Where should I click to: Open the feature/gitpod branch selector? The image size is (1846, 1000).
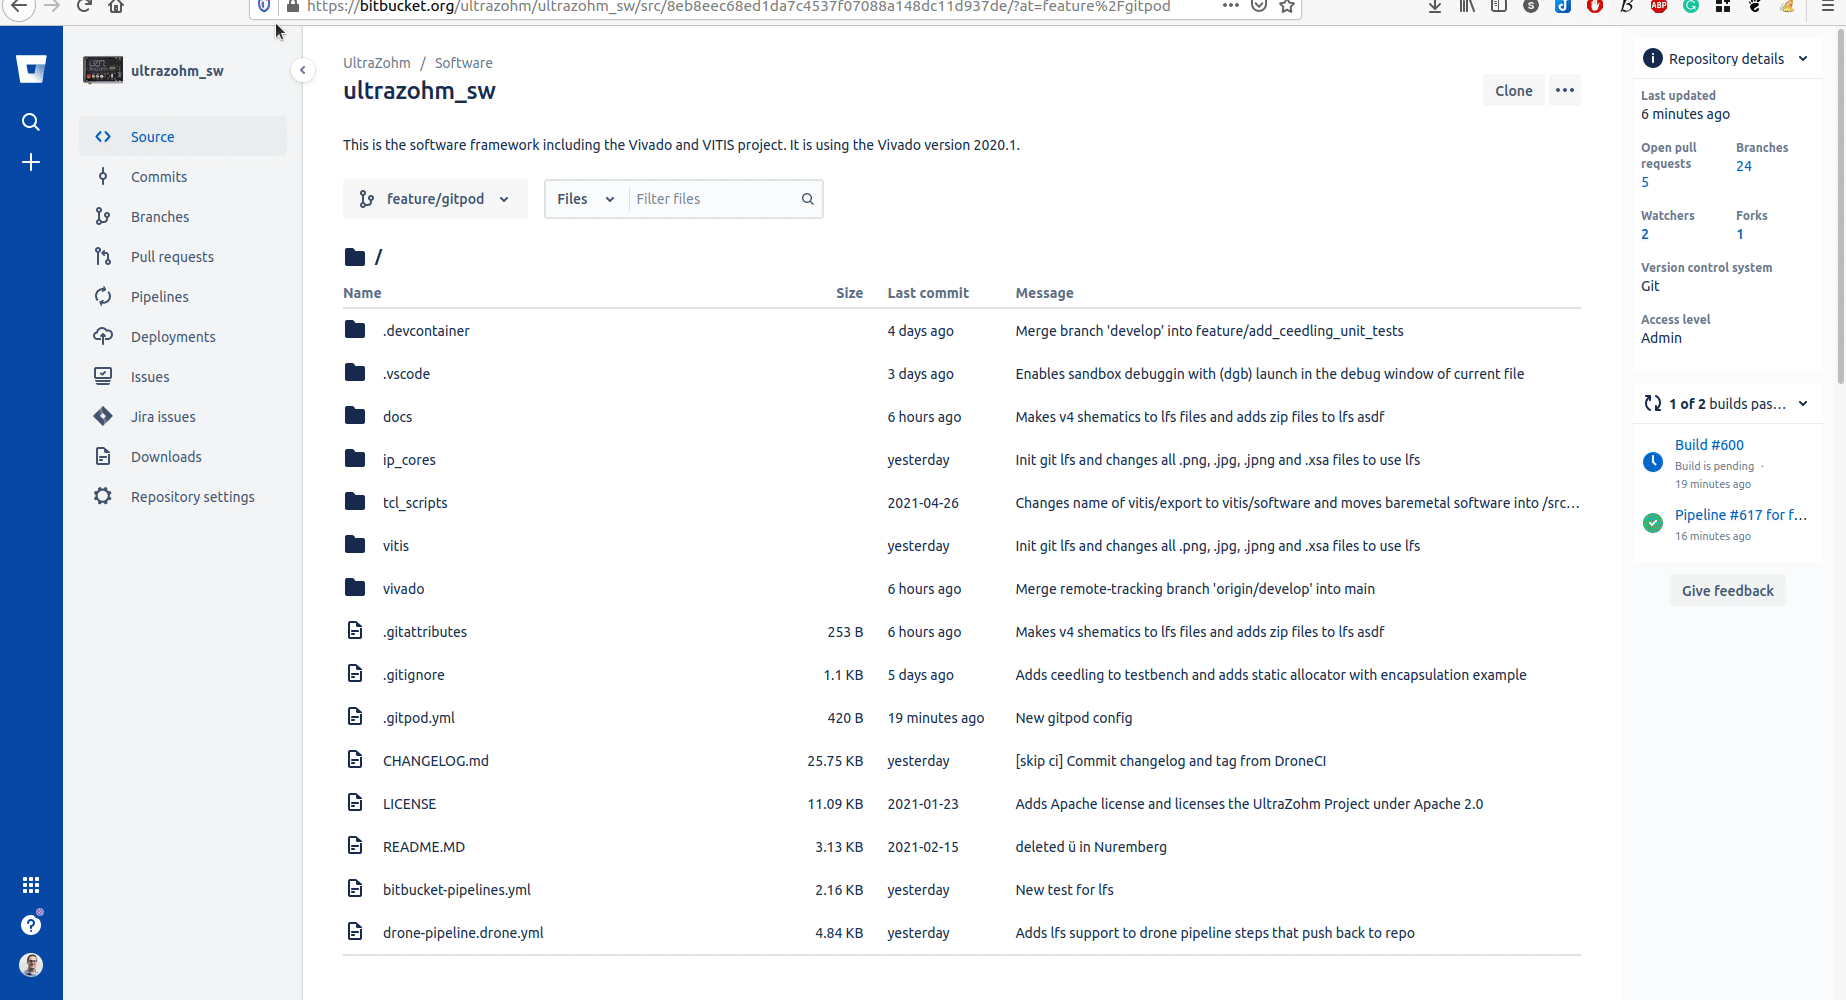pos(434,198)
